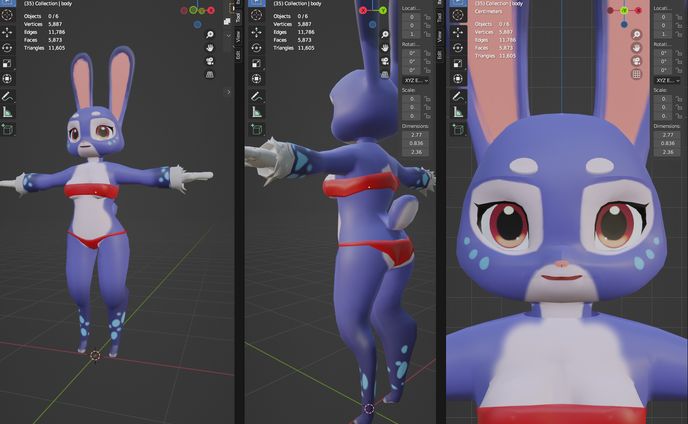
Task: Select the Transform tool in left viewport
Action: (x=7, y=79)
